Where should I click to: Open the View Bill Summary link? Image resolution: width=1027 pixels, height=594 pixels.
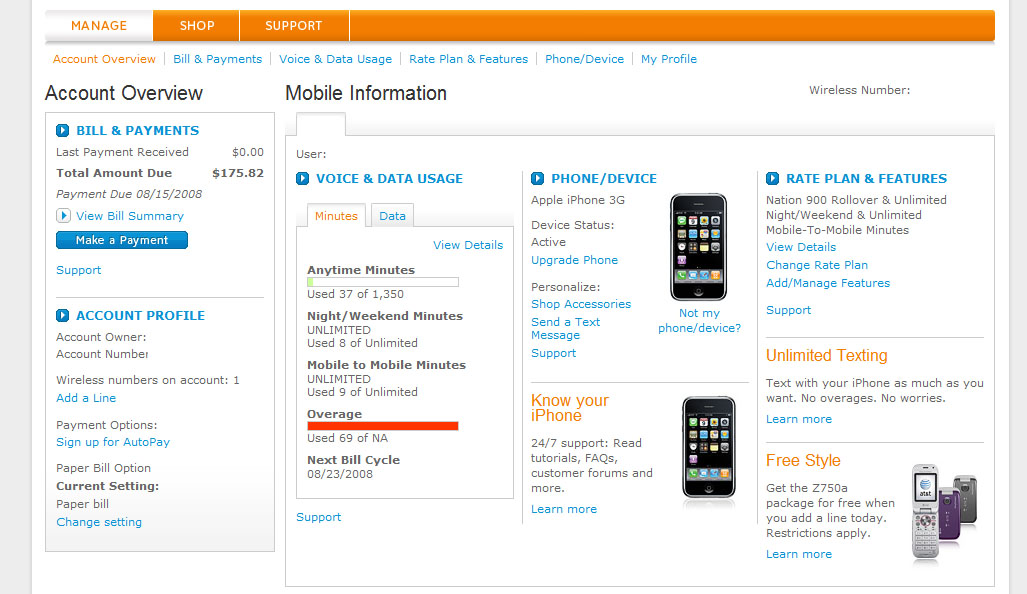(130, 215)
